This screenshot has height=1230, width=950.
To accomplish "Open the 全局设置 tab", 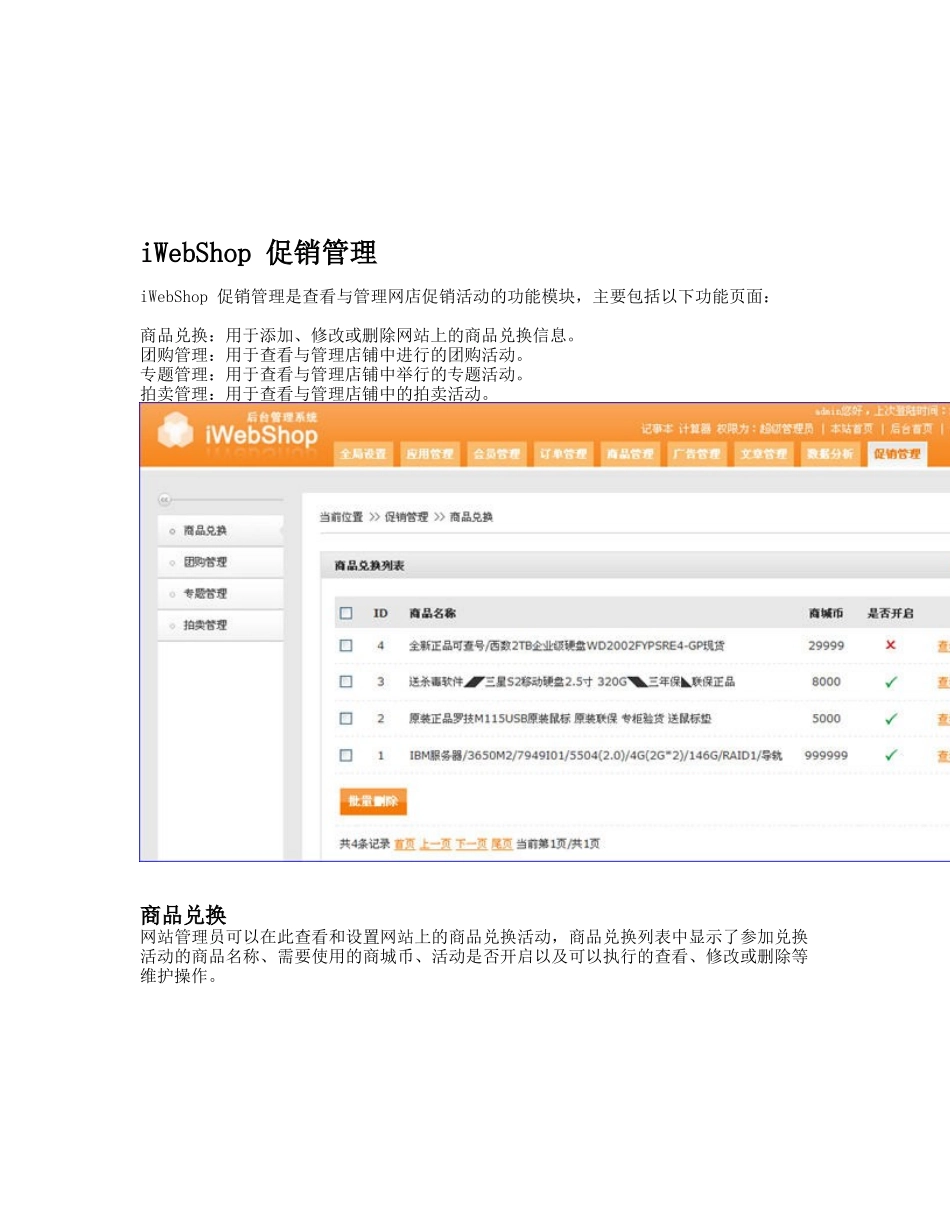I will pos(362,454).
